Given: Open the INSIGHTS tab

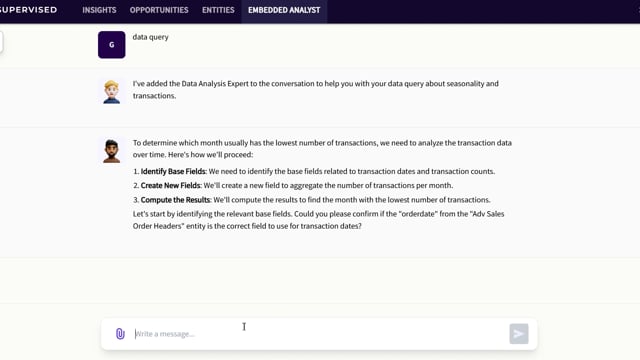Looking at the screenshot, I should click(x=99, y=10).
